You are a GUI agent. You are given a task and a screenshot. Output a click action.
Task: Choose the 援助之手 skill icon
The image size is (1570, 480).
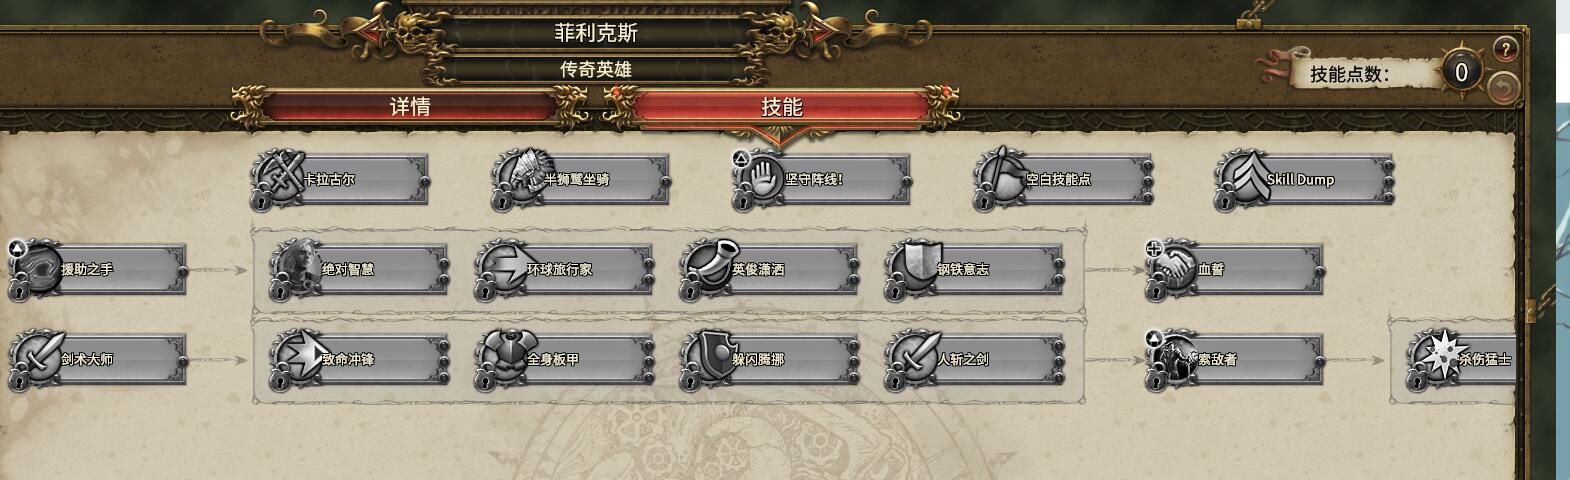point(35,266)
